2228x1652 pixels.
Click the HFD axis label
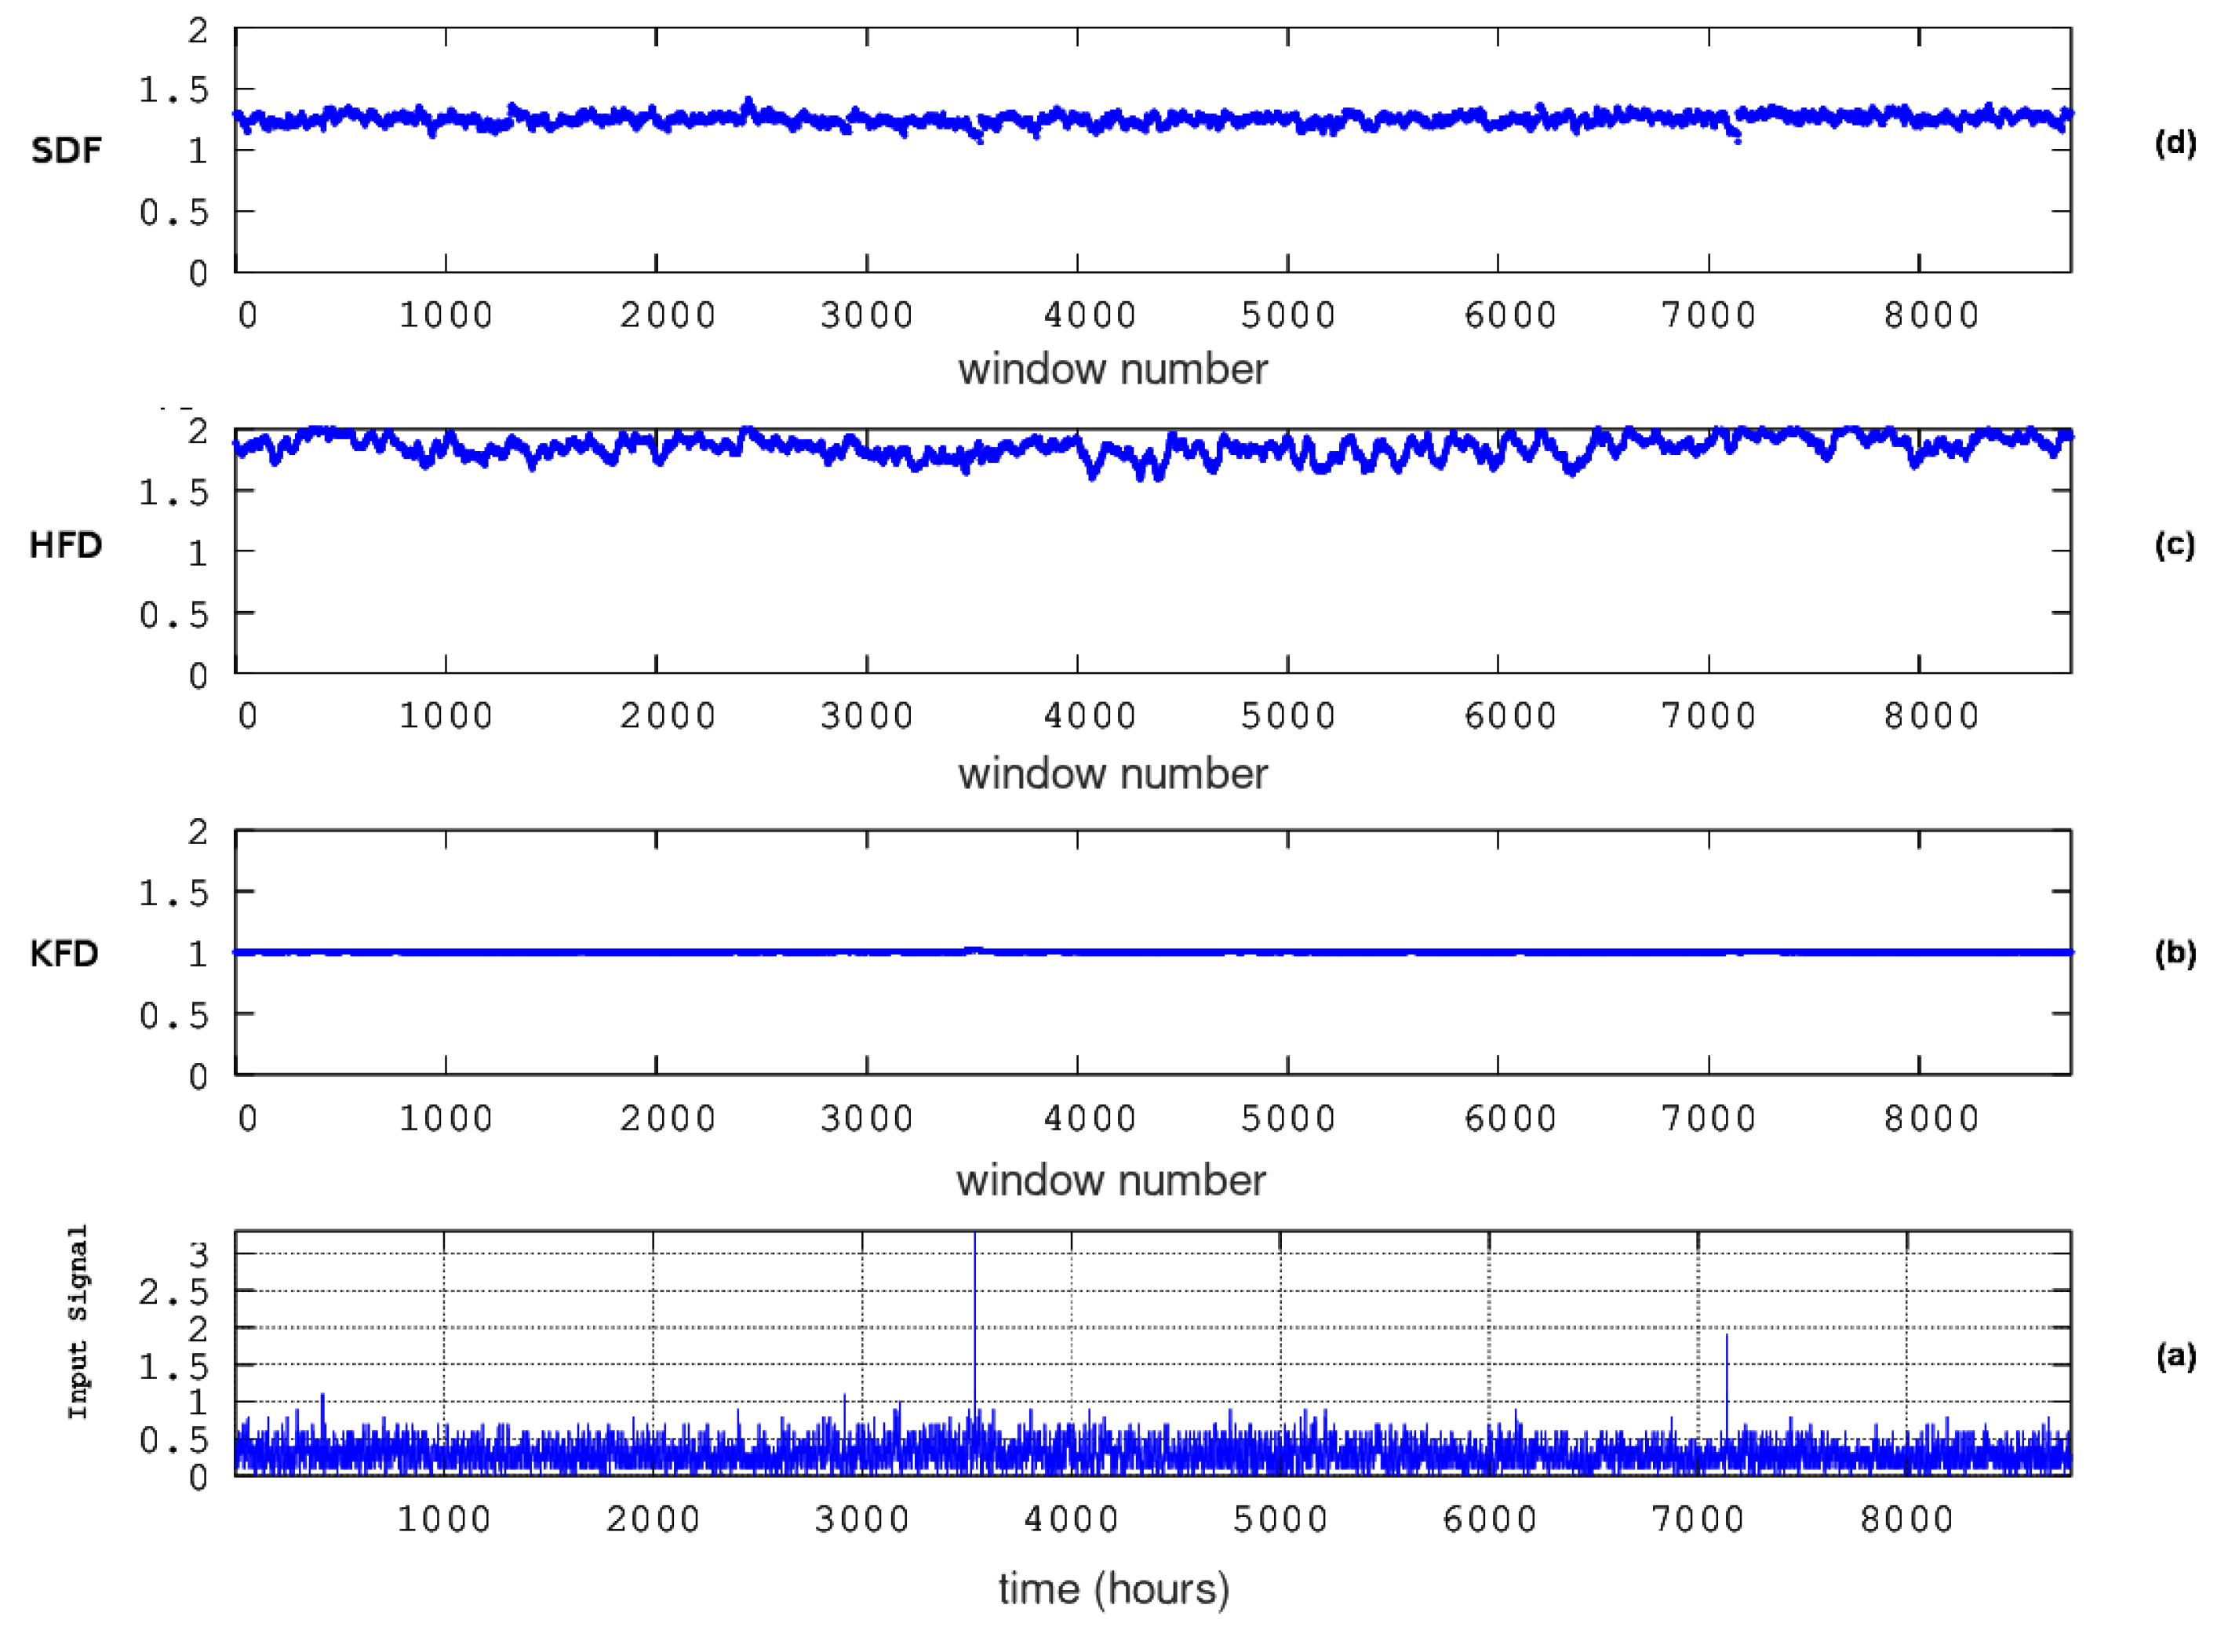pyautogui.click(x=66, y=546)
